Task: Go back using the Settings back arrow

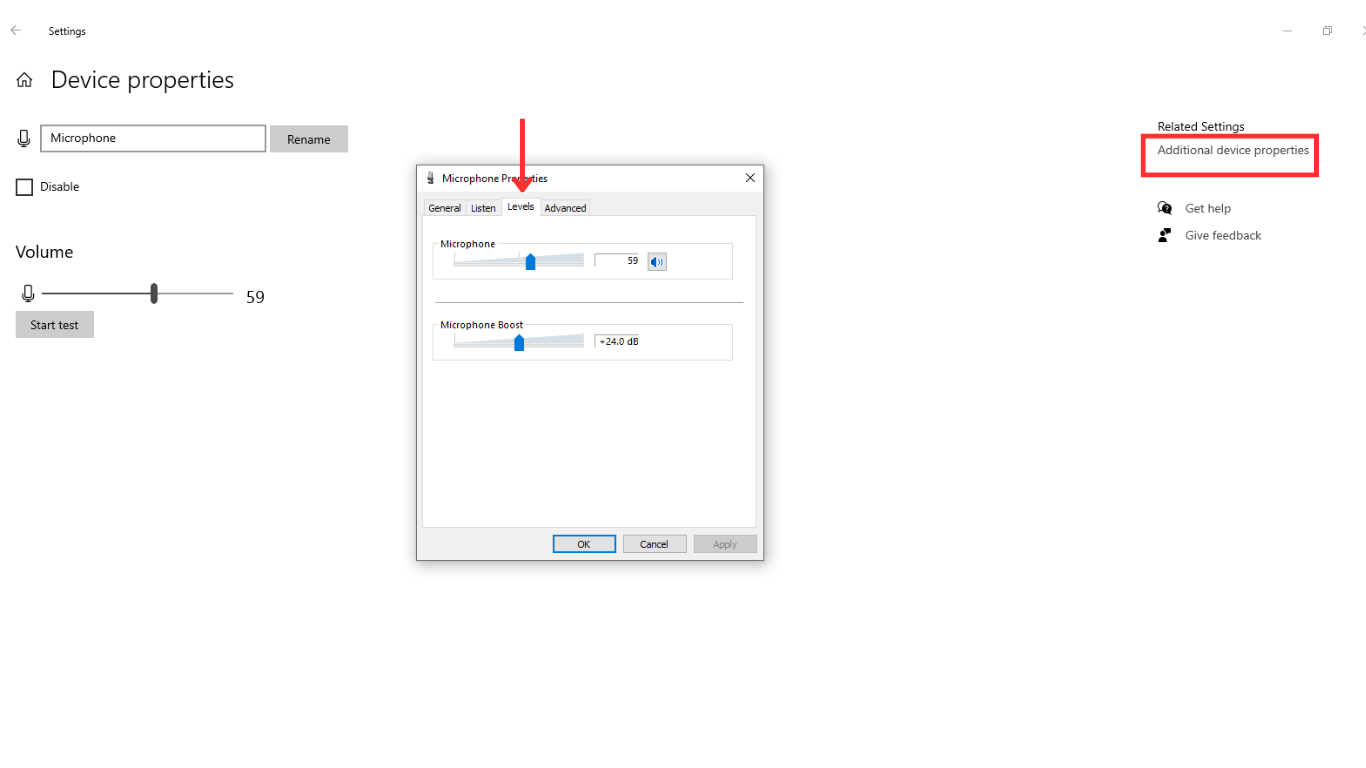Action: pos(16,31)
